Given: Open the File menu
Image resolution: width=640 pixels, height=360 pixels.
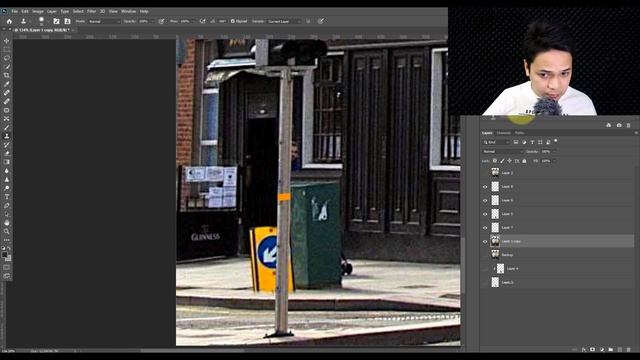Looking at the screenshot, I should [x=15, y=11].
